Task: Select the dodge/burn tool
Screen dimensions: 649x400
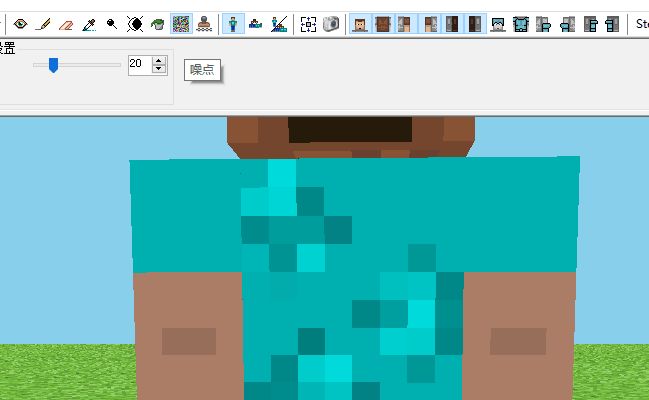Action: click(x=112, y=24)
